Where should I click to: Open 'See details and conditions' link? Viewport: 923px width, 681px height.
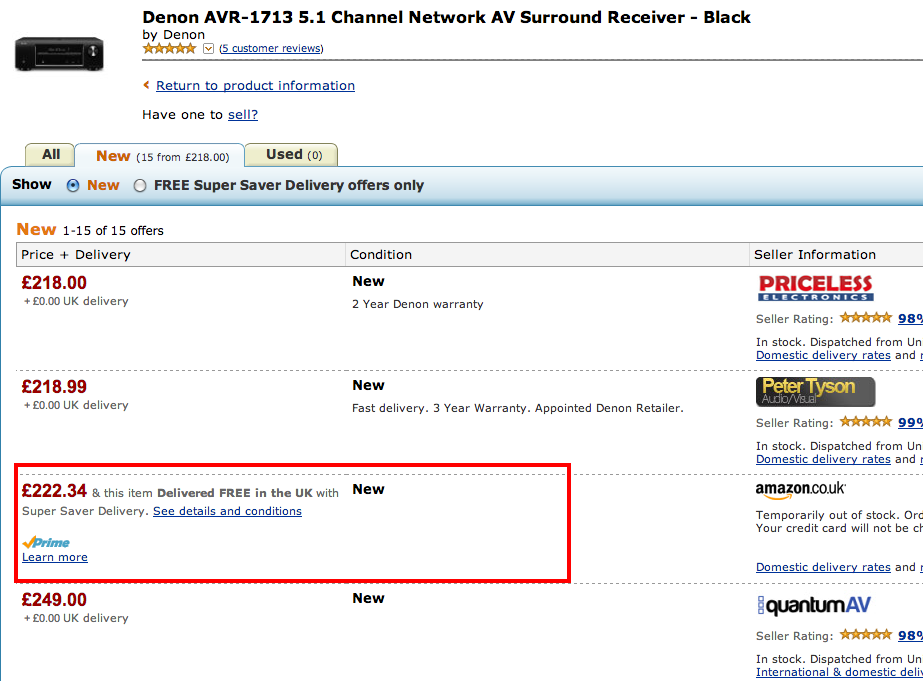(227, 511)
